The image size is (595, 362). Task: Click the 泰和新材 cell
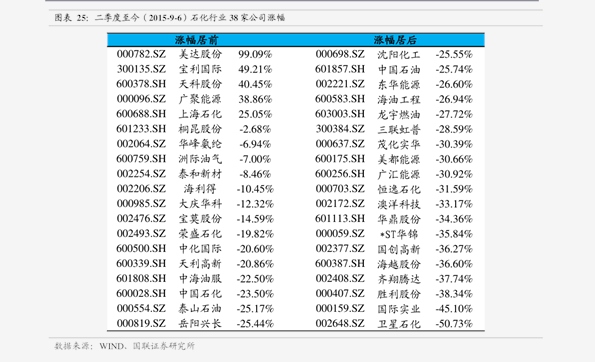point(200,174)
